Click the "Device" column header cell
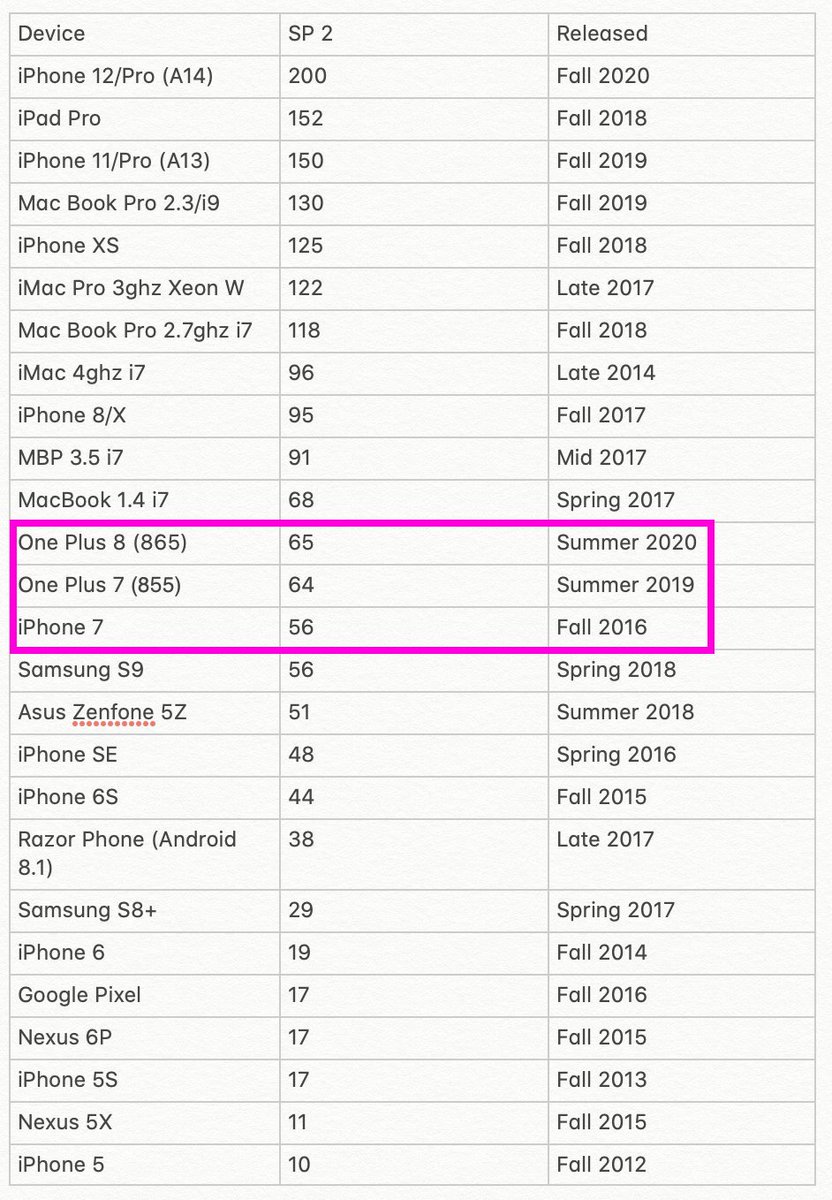Image resolution: width=832 pixels, height=1200 pixels. pyautogui.click(x=52, y=33)
